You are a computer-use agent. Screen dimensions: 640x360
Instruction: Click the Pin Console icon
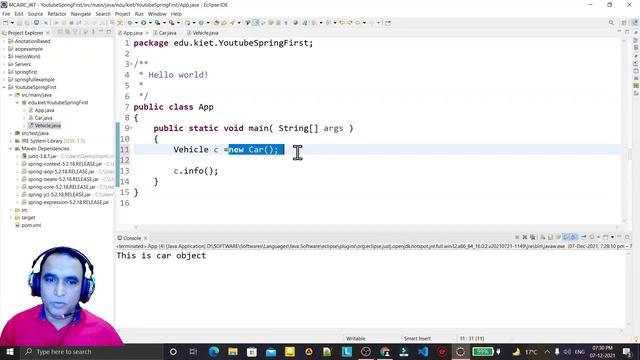point(584,237)
